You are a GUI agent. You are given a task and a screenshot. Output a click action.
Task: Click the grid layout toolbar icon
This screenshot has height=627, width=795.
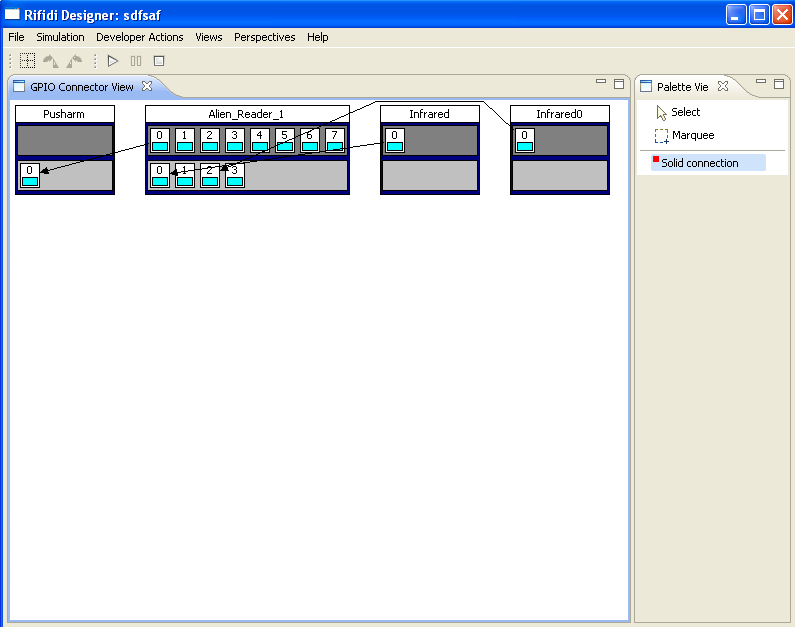pyautogui.click(x=27, y=61)
